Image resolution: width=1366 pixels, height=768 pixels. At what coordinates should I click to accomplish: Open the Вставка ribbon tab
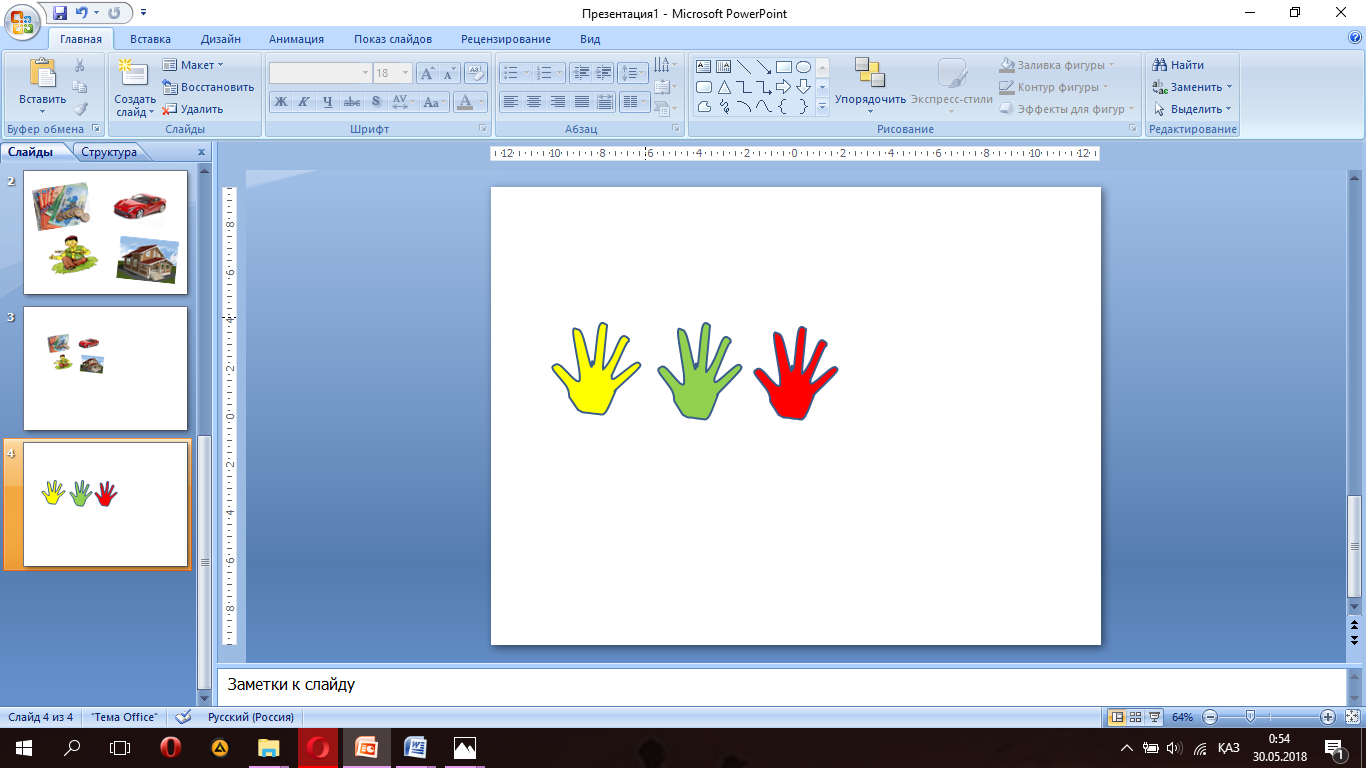pyautogui.click(x=150, y=39)
